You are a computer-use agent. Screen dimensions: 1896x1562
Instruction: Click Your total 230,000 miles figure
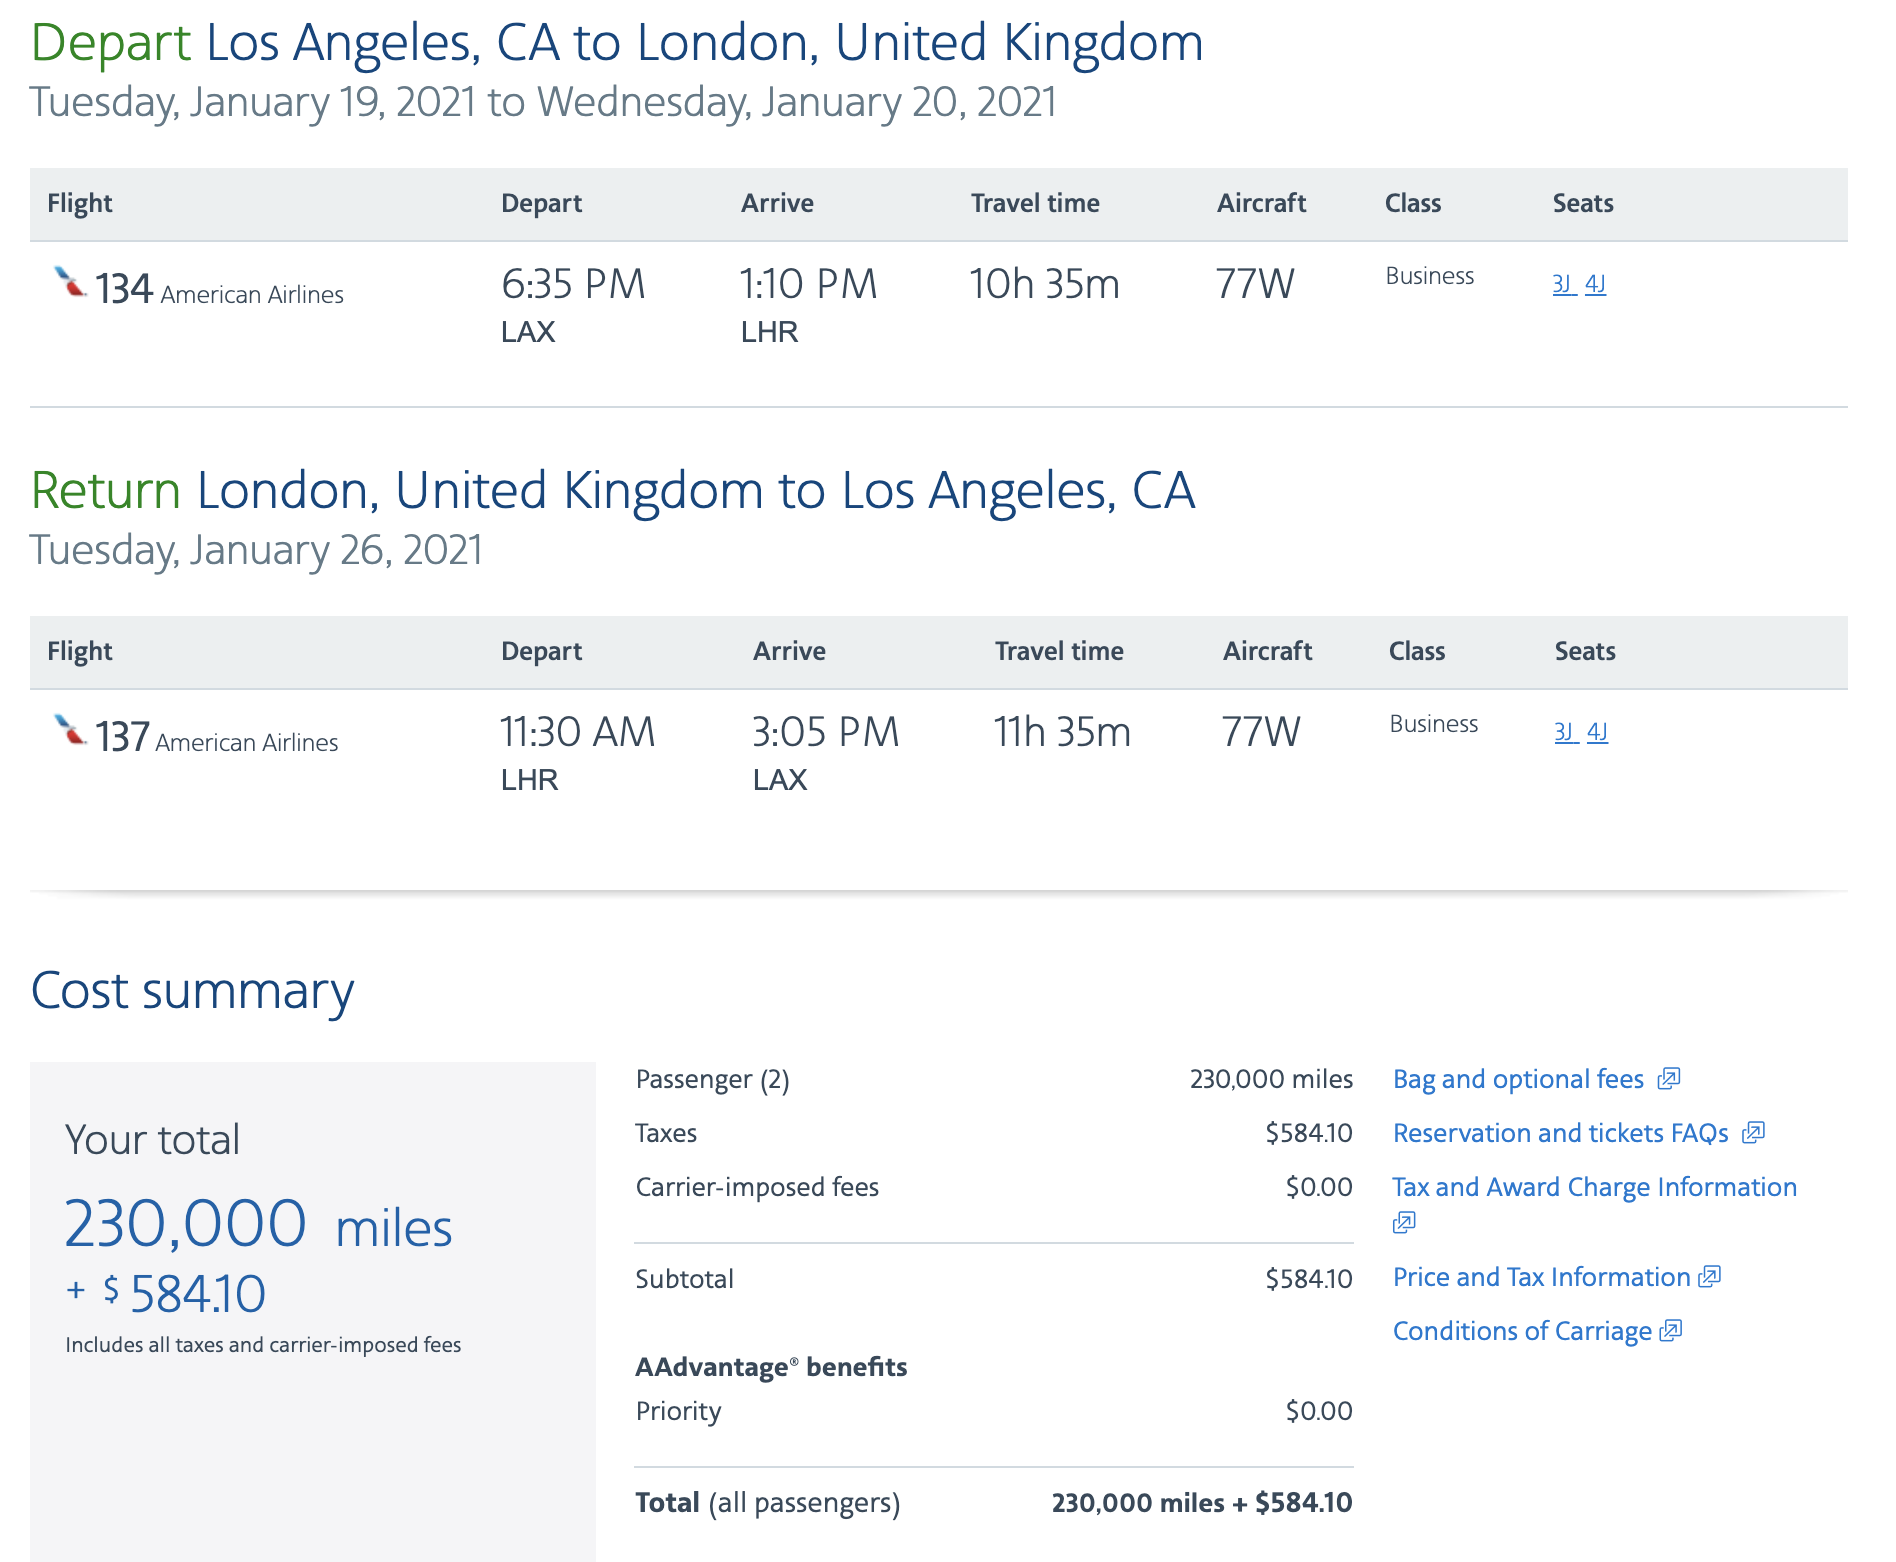pyautogui.click(x=258, y=1224)
